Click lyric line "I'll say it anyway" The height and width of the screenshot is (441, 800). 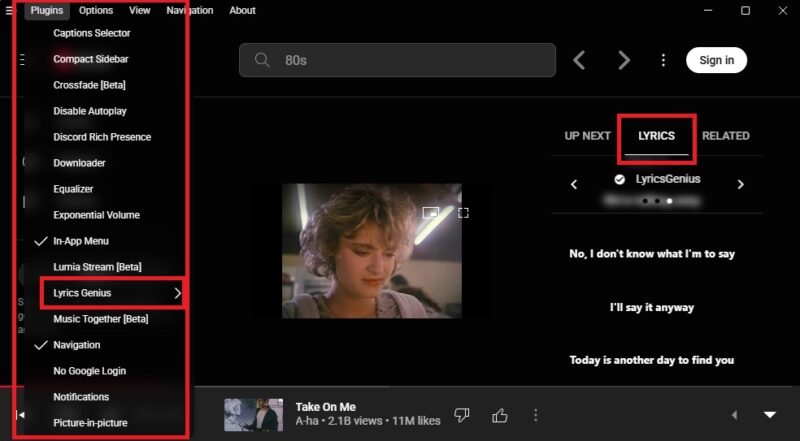tap(652, 308)
